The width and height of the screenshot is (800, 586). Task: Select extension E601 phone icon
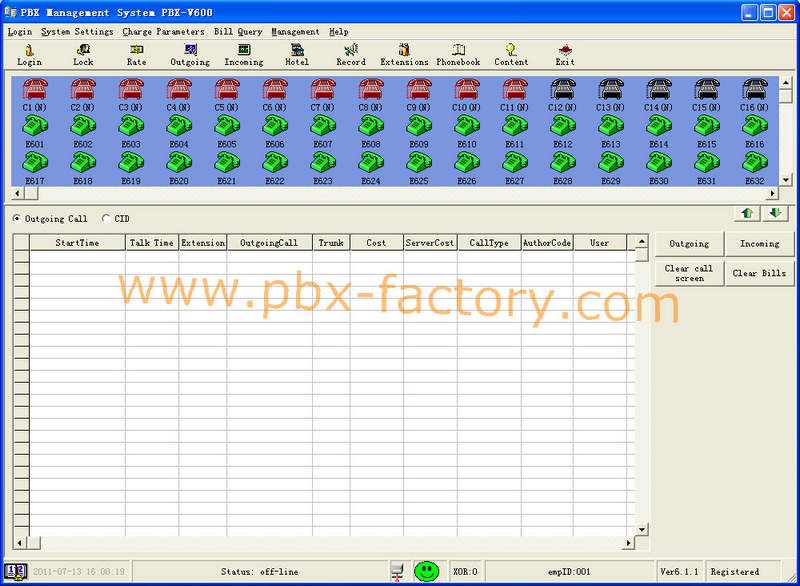coord(35,125)
